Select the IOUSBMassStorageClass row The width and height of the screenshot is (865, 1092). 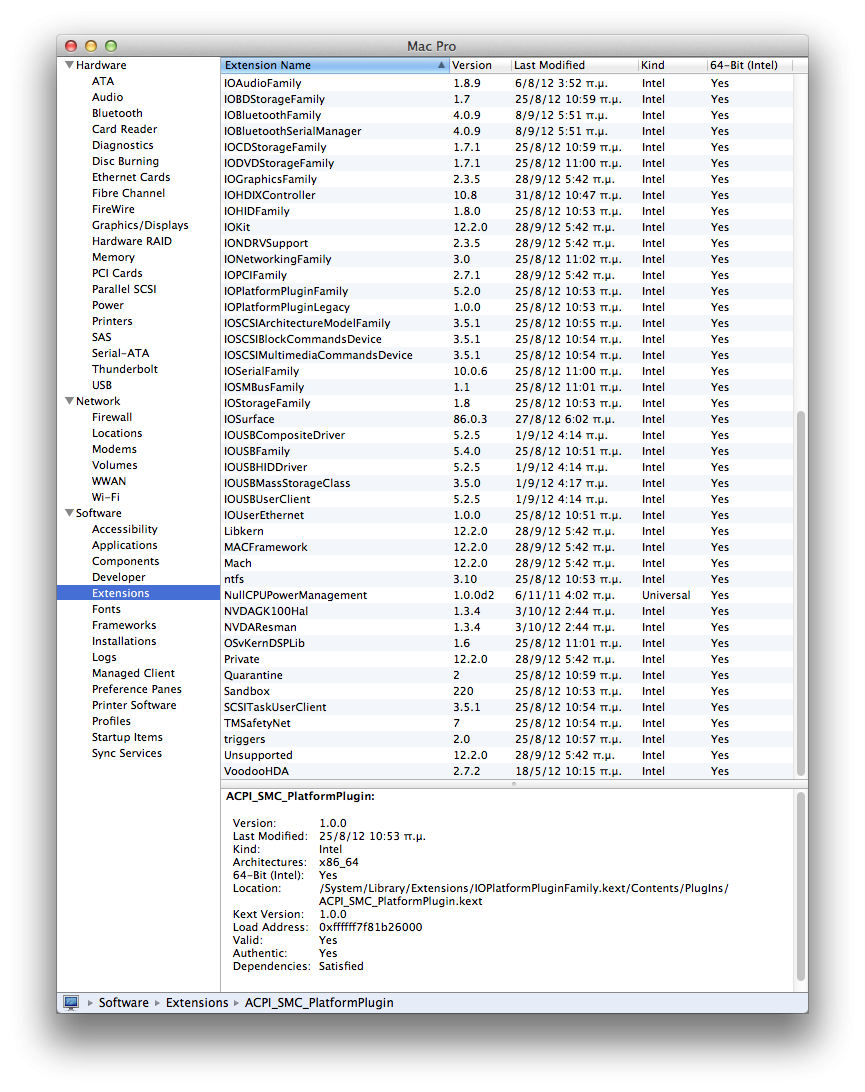click(x=507, y=483)
